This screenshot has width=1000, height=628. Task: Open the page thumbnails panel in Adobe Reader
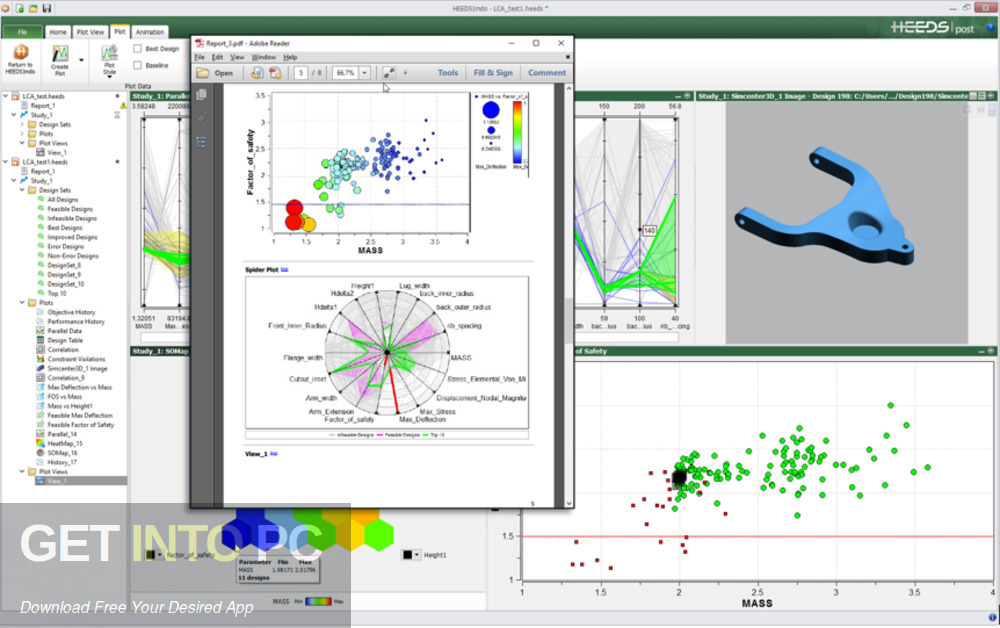point(202,95)
